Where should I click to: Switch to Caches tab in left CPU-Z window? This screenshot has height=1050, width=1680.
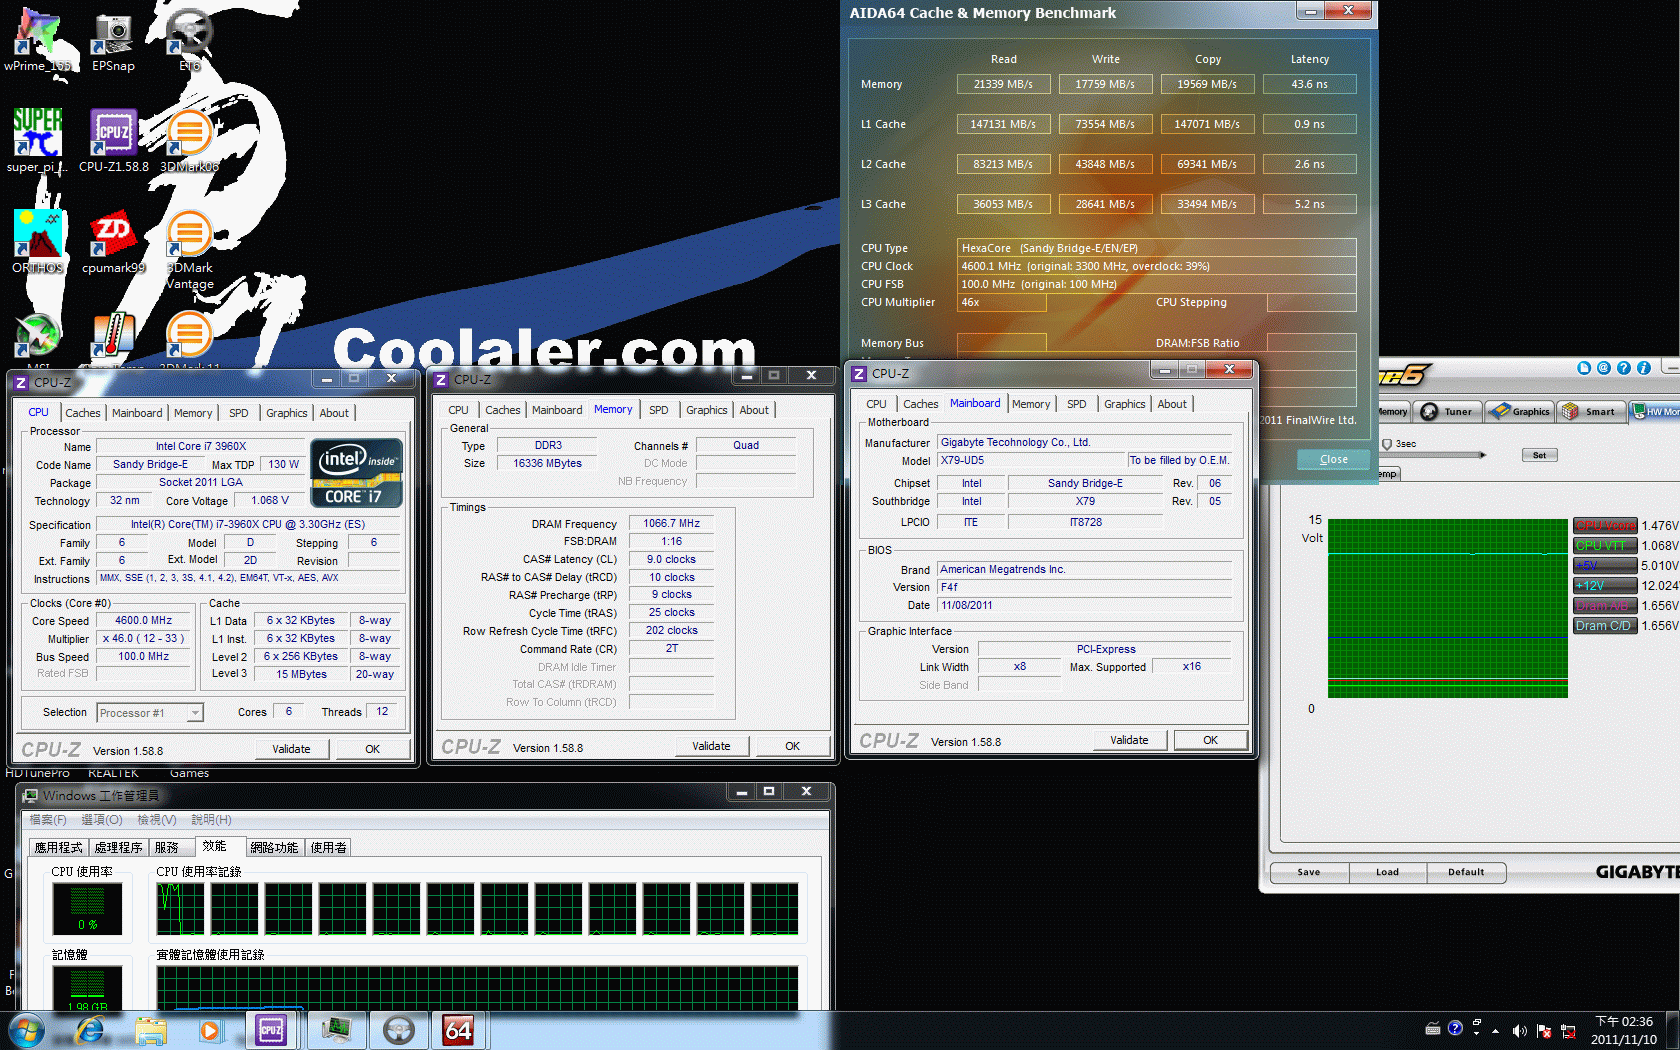pyautogui.click(x=83, y=413)
